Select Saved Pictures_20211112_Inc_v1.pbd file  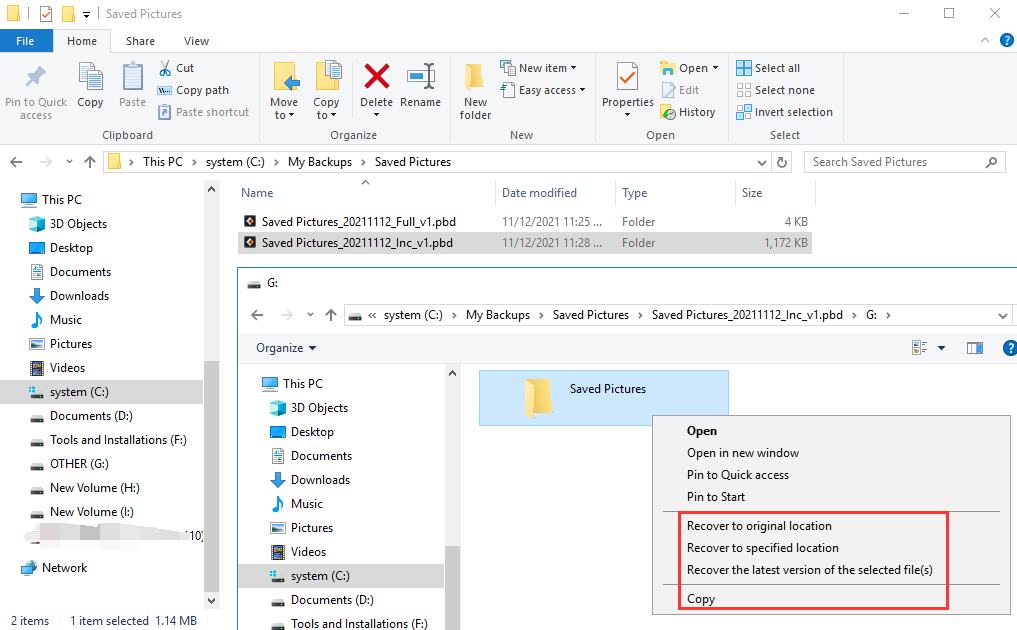click(357, 243)
